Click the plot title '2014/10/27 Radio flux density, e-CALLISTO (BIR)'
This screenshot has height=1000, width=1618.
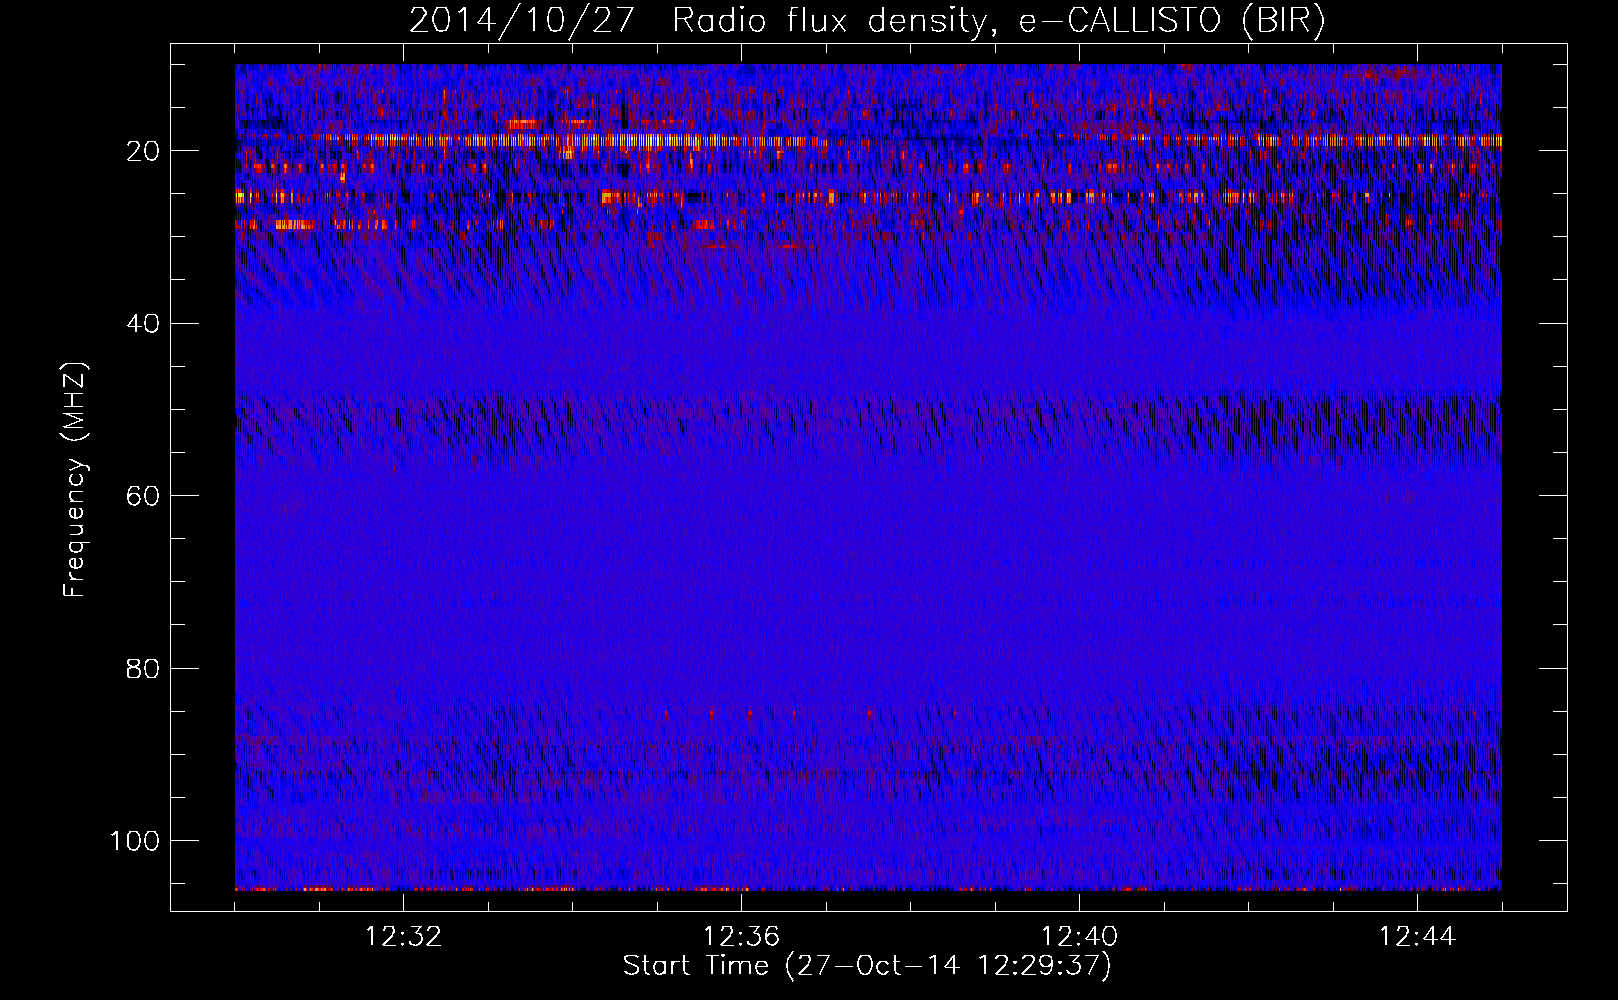click(867, 20)
